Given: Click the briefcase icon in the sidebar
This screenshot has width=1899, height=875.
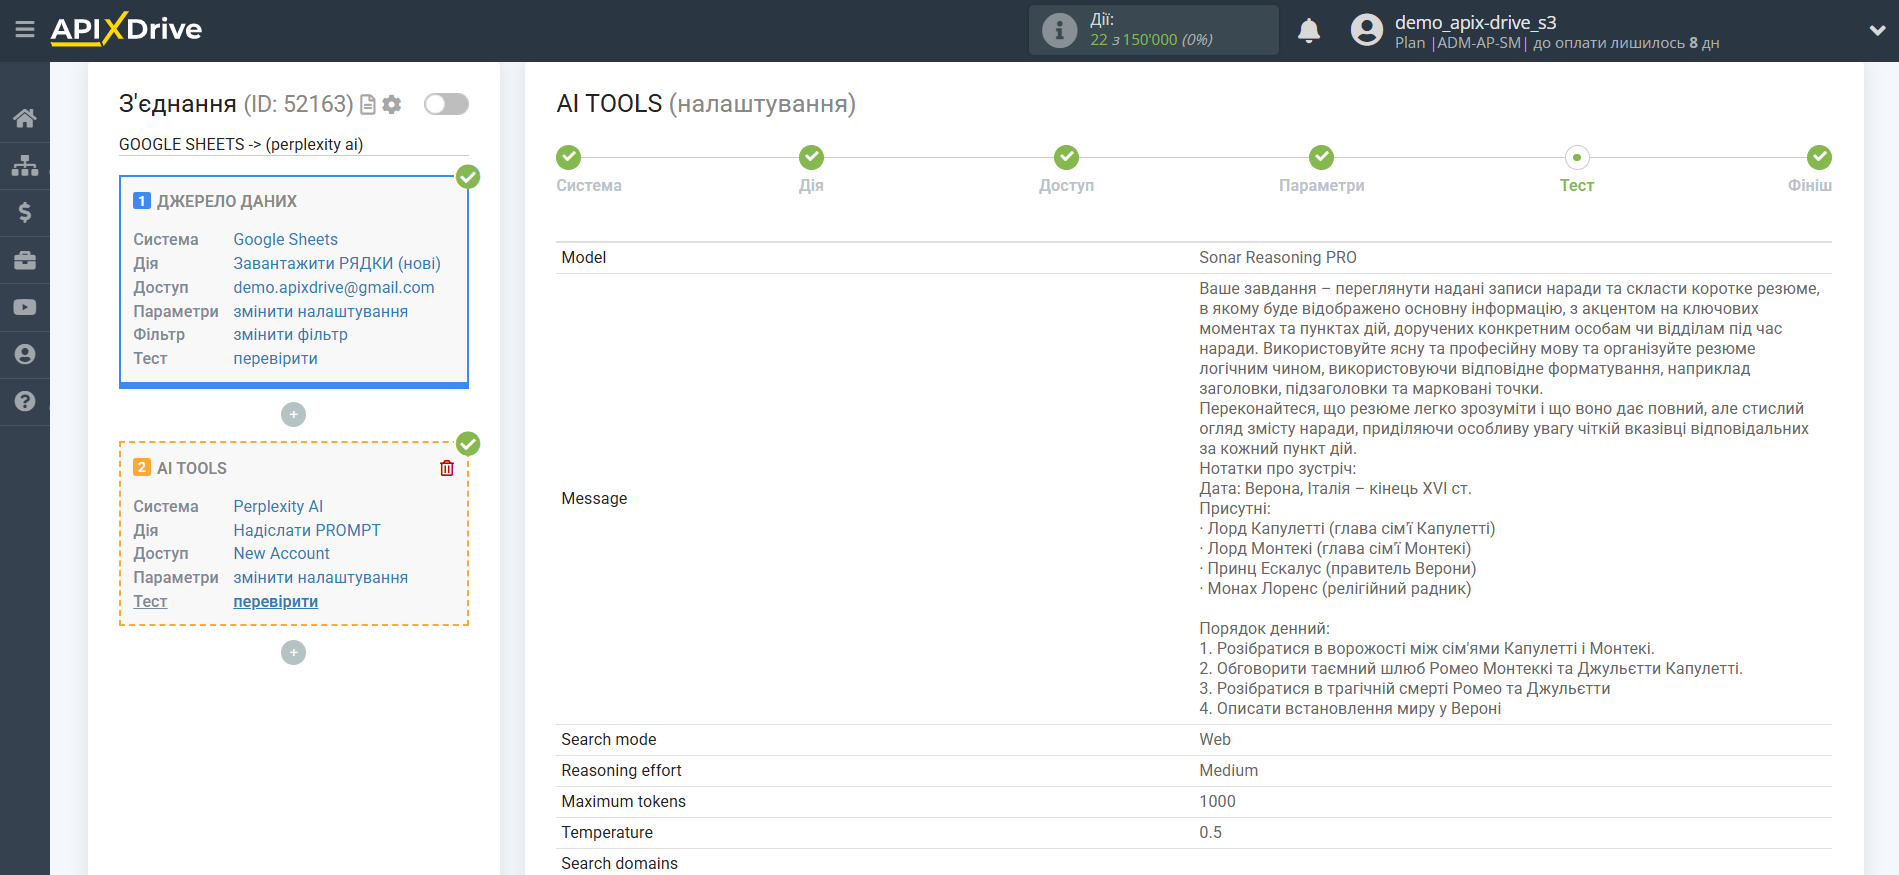Looking at the screenshot, I should 25,260.
